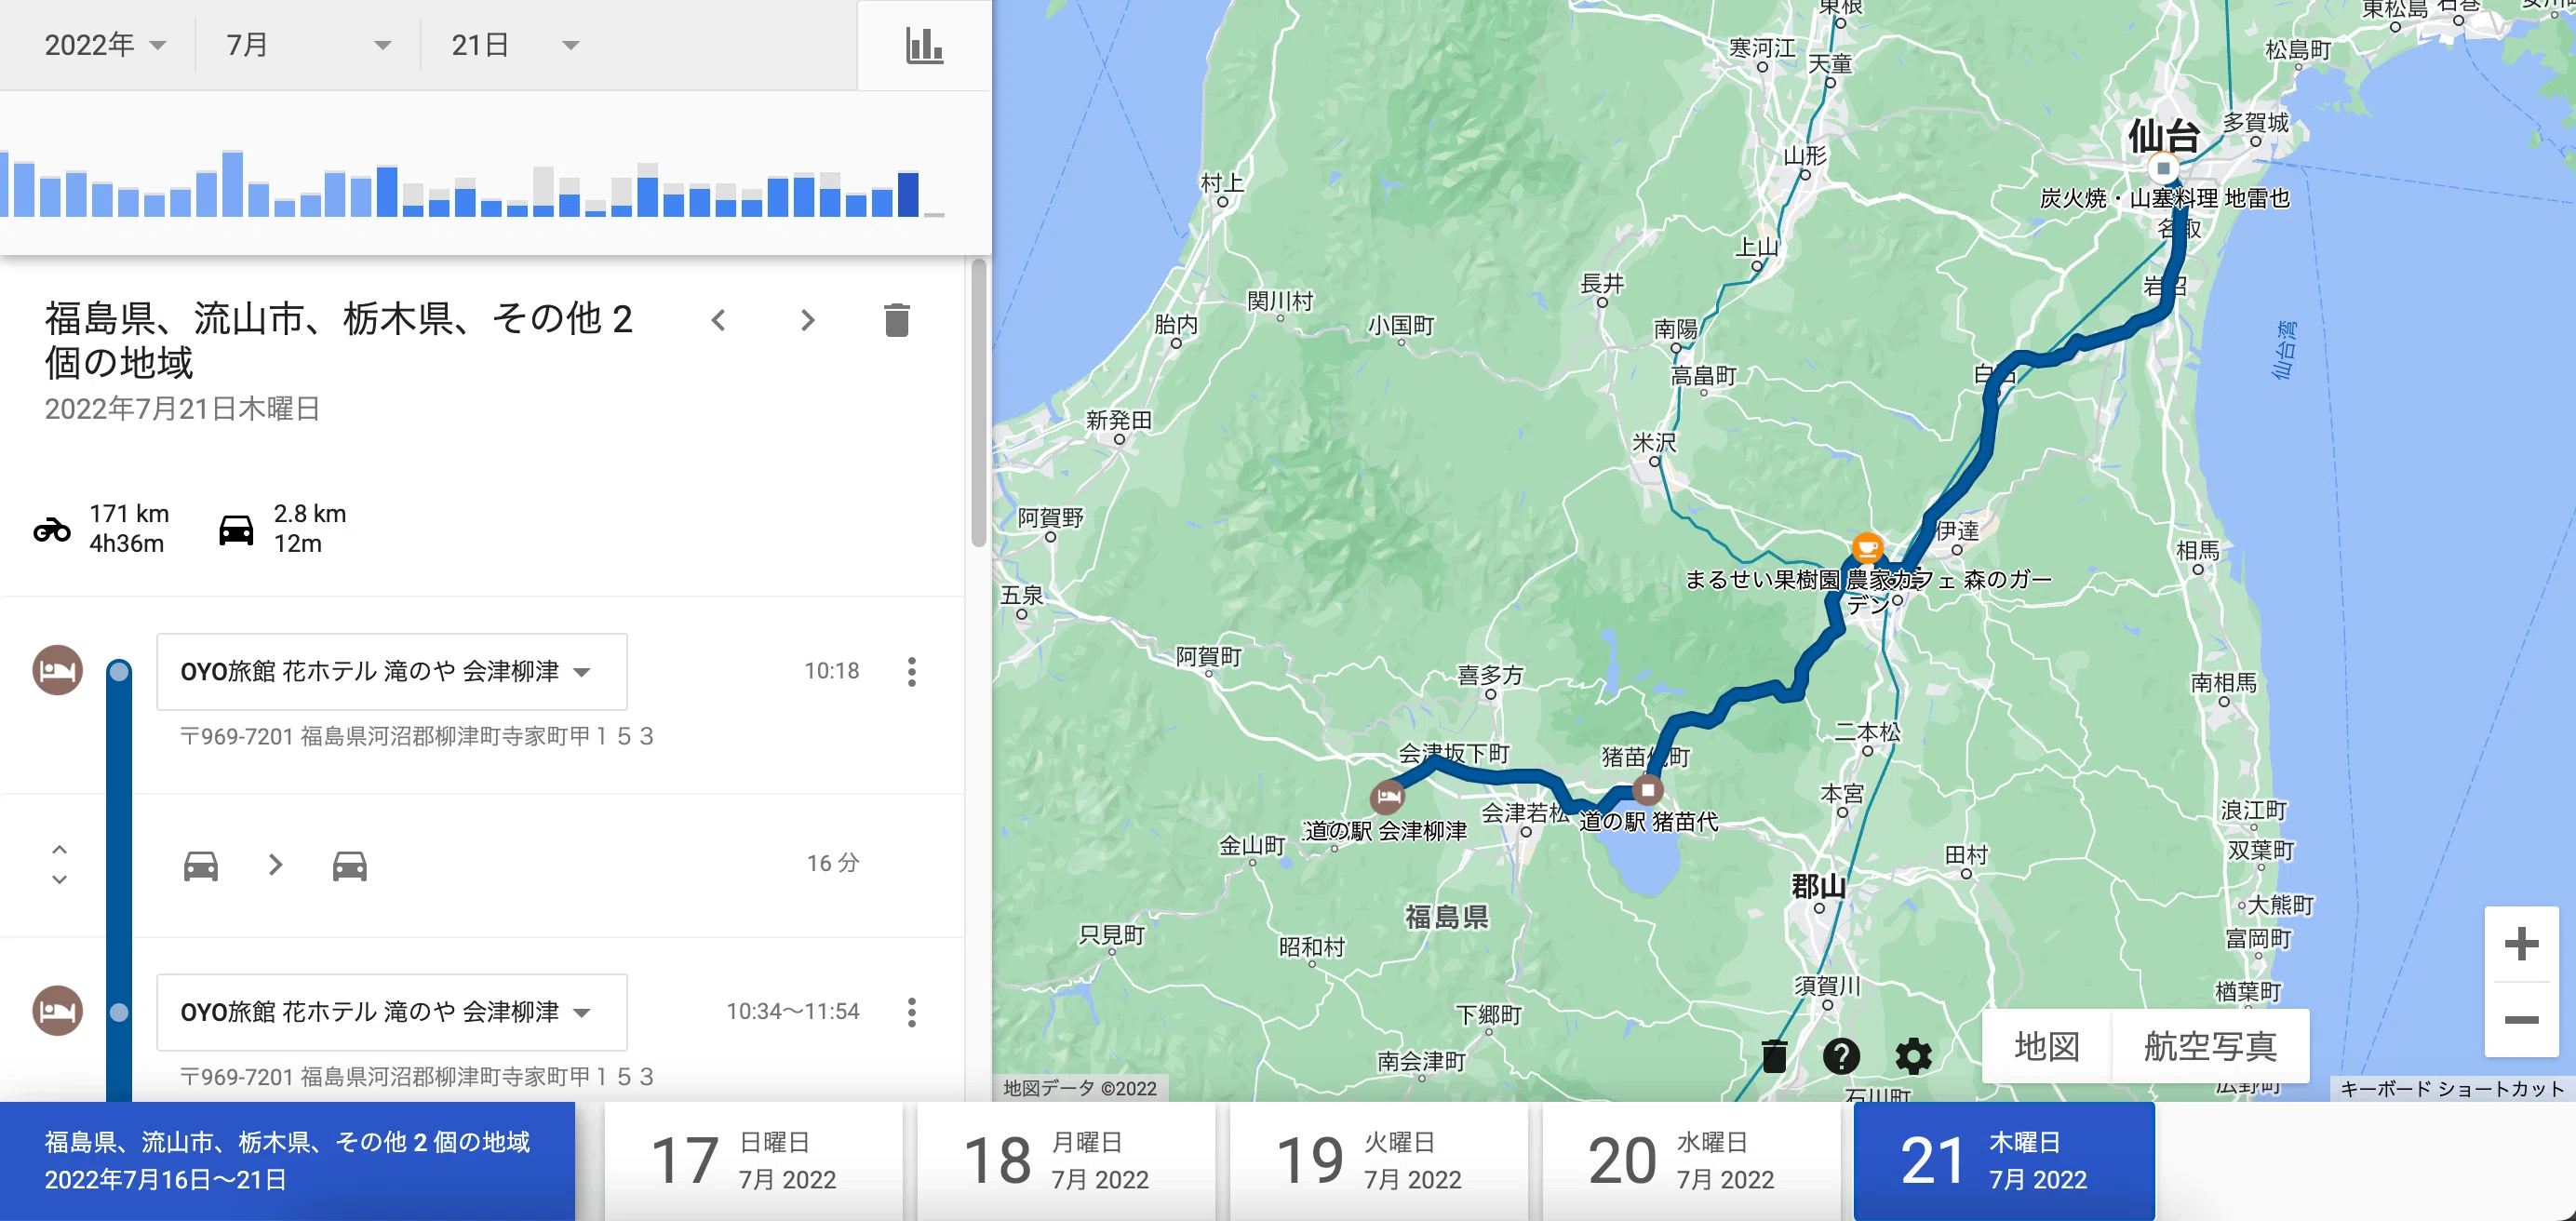Select the 17 日曜日 day tab
Image resolution: width=2576 pixels, height=1221 pixels.
point(752,1161)
